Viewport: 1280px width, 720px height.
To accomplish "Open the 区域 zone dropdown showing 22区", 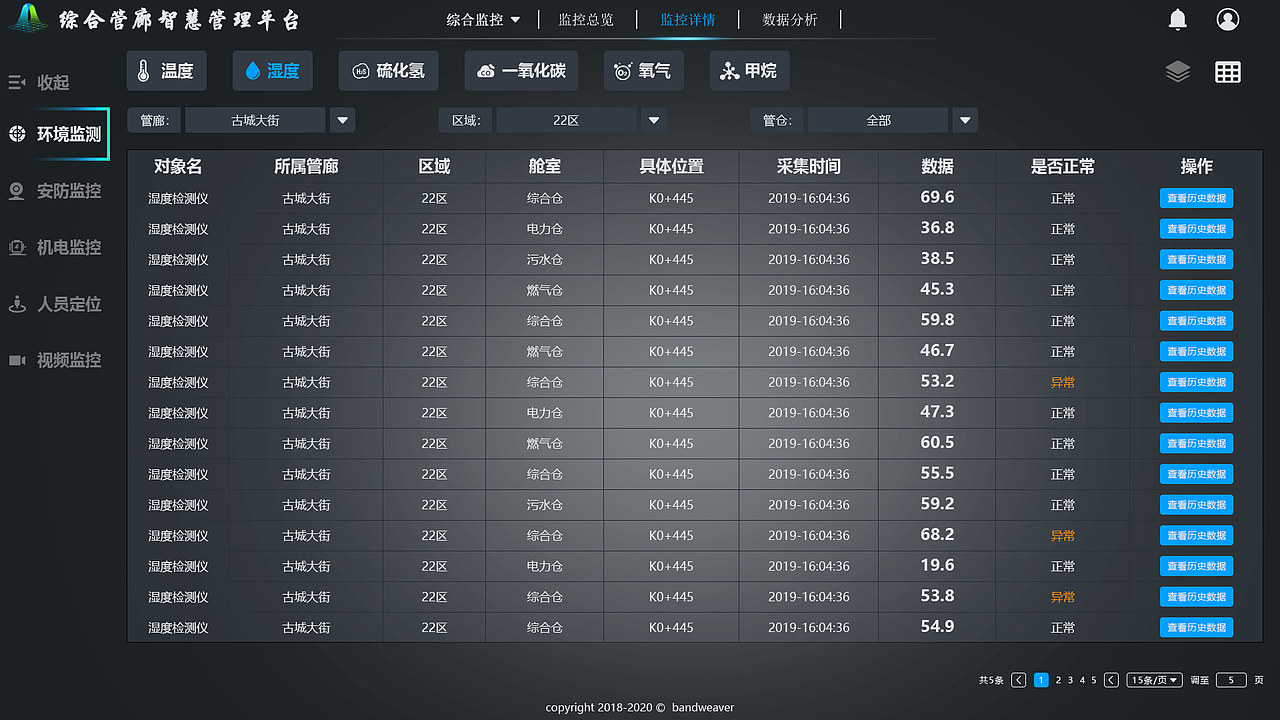I will [653, 119].
